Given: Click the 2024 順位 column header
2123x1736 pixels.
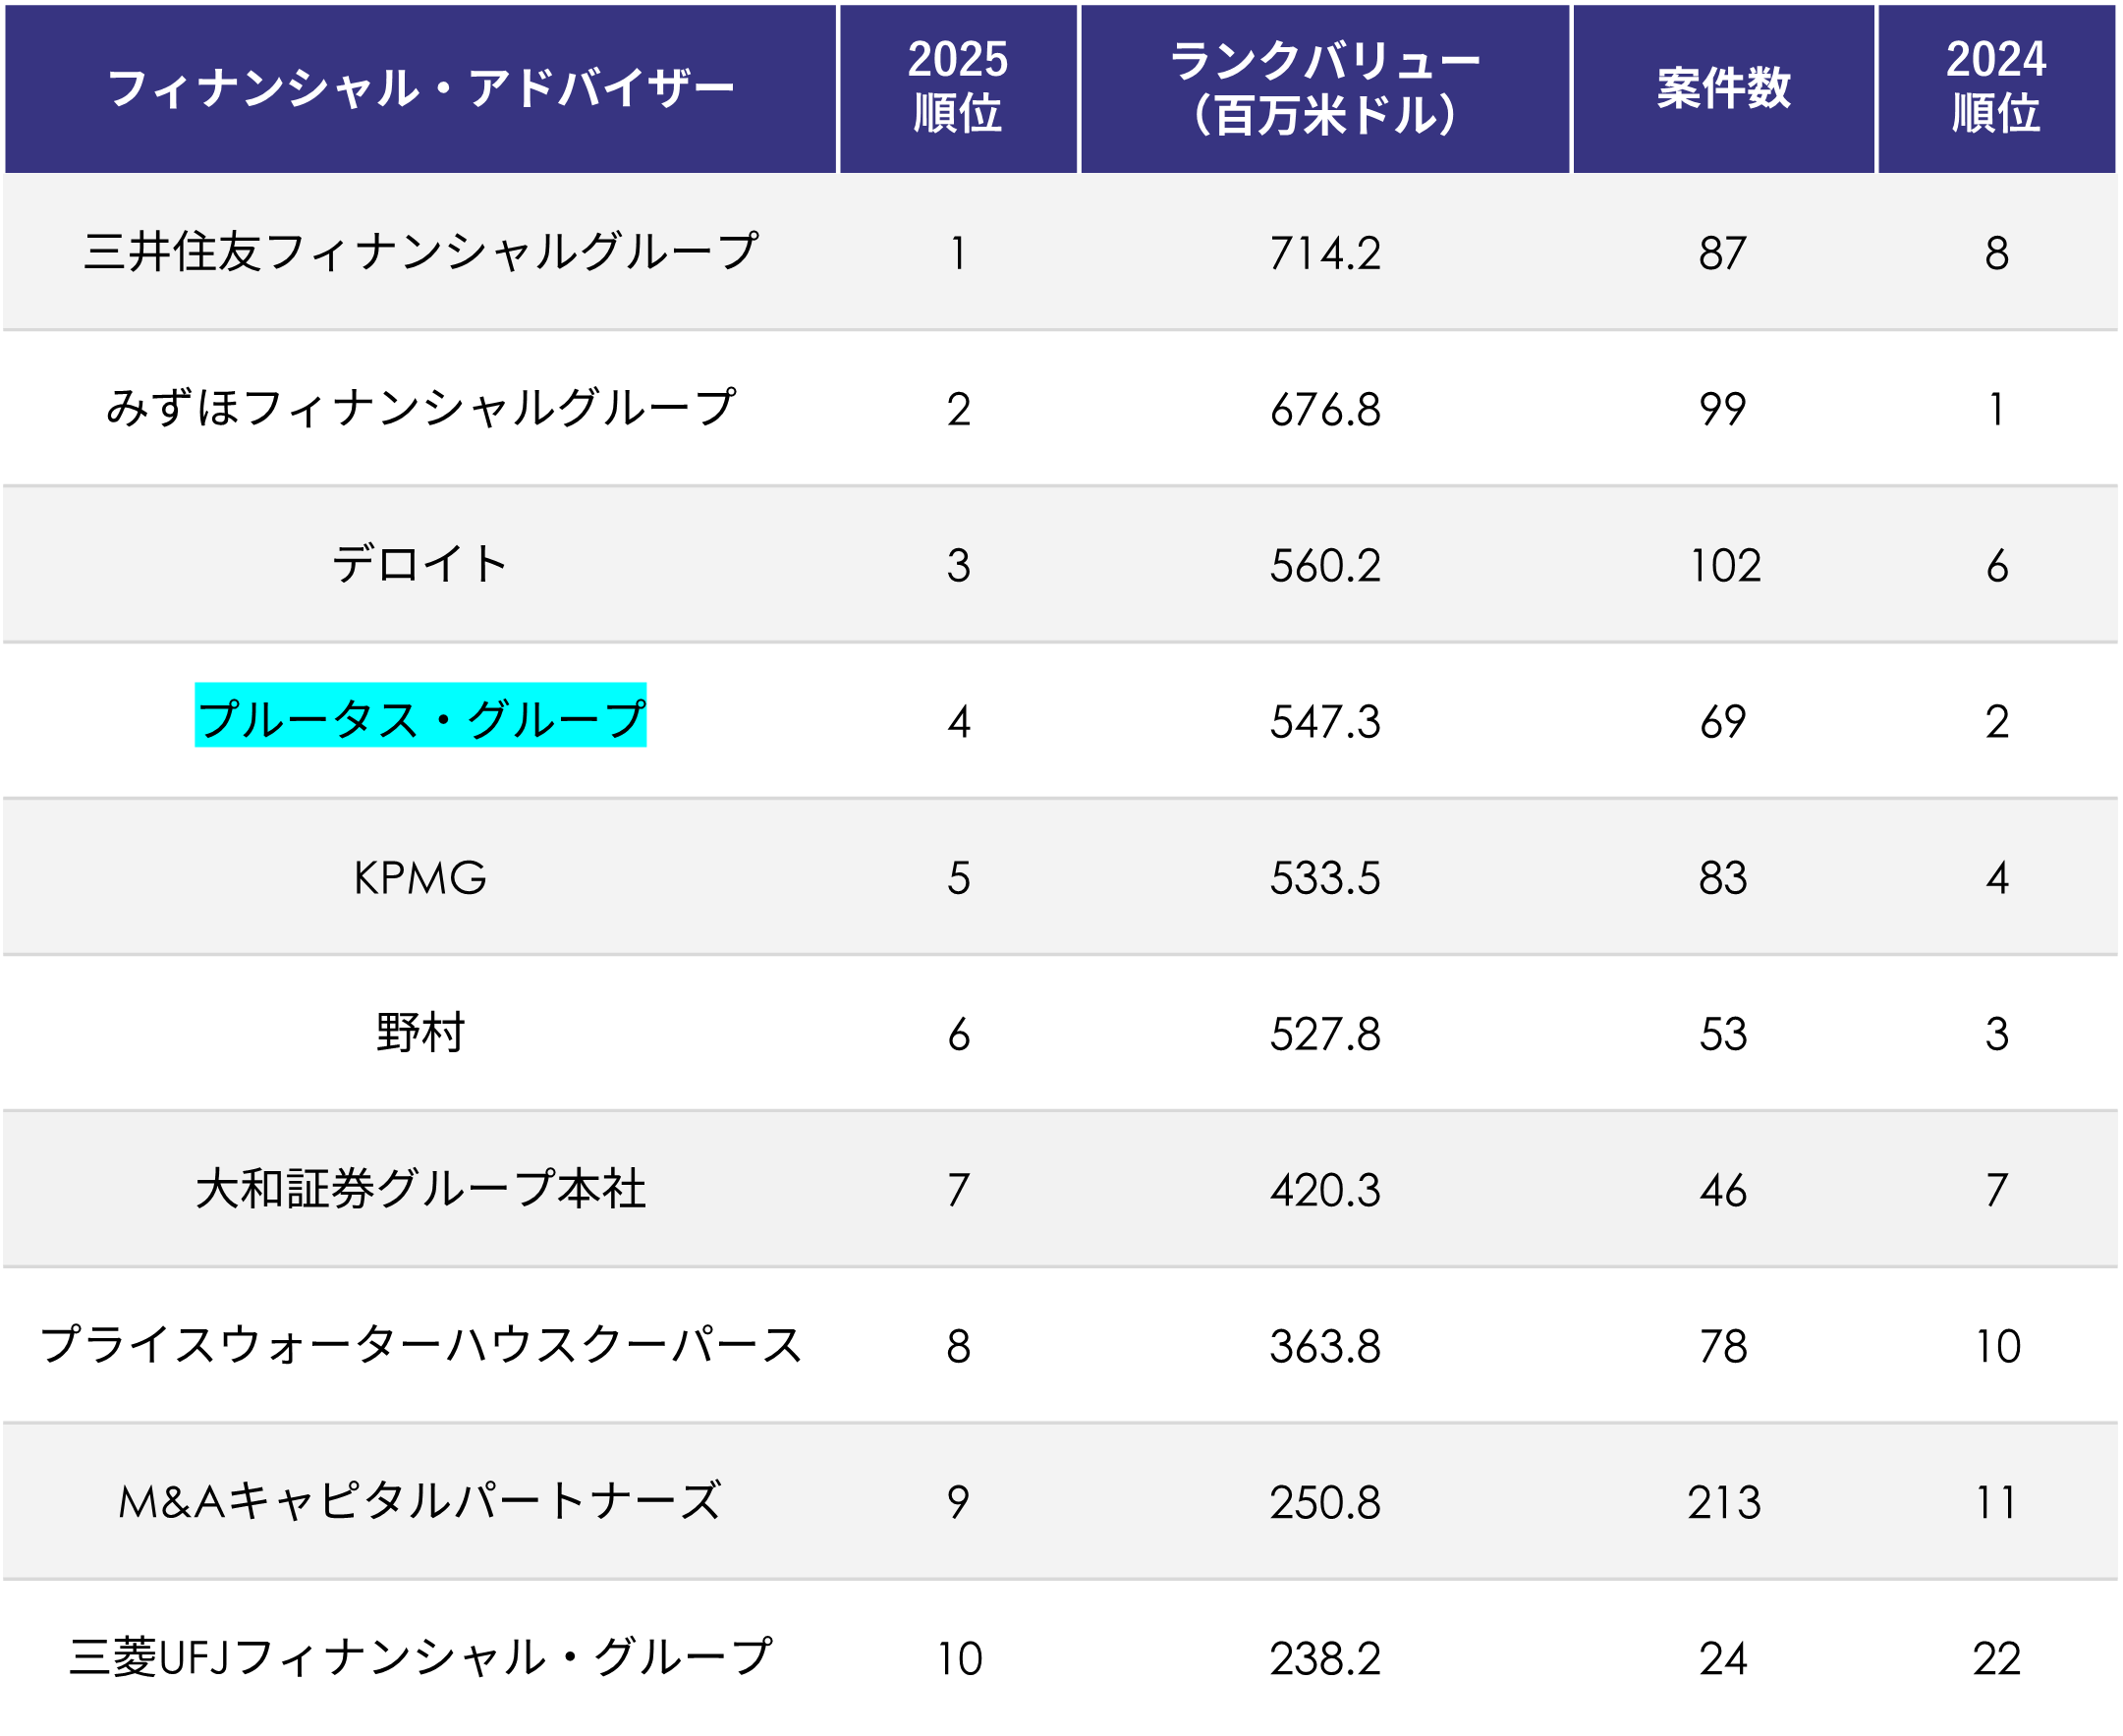Looking at the screenshot, I should point(1996,87).
